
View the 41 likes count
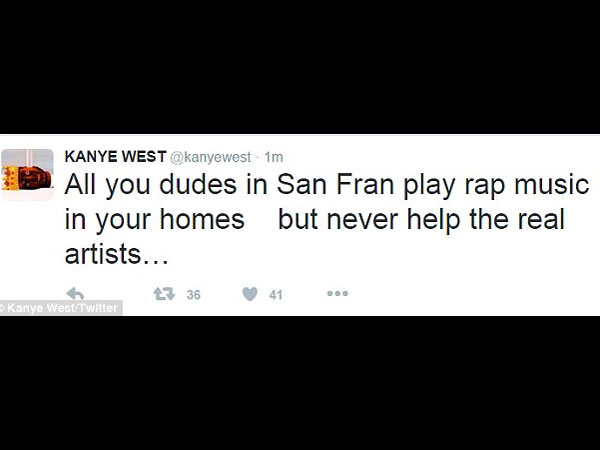(x=277, y=294)
